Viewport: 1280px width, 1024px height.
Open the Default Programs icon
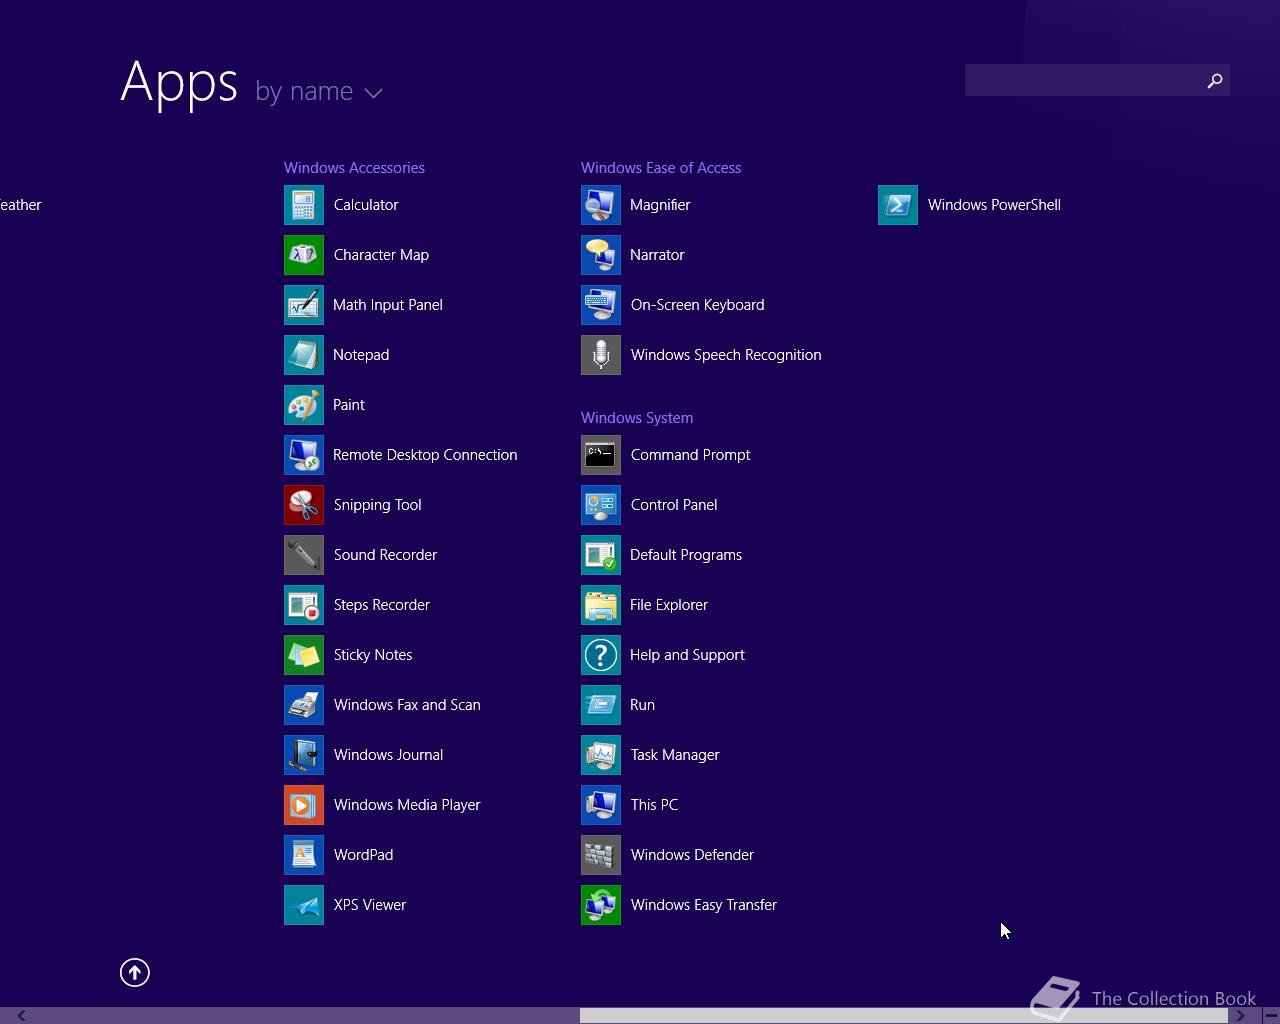[601, 555]
